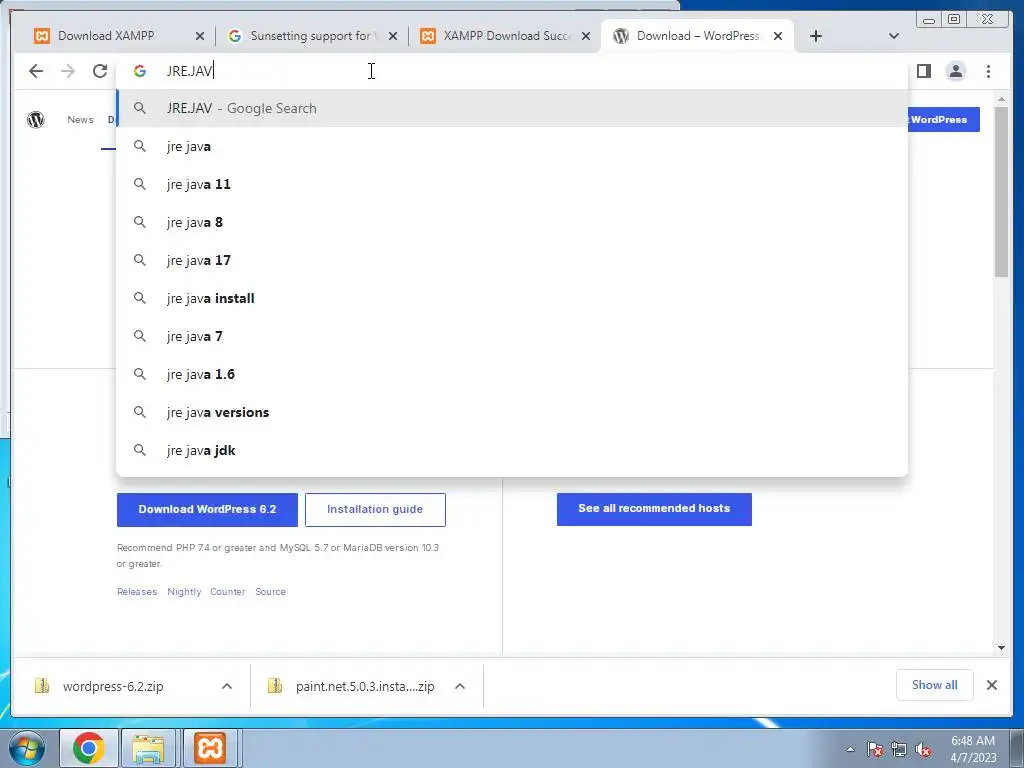Open the Releases link
1024x768 pixels.
137,592
